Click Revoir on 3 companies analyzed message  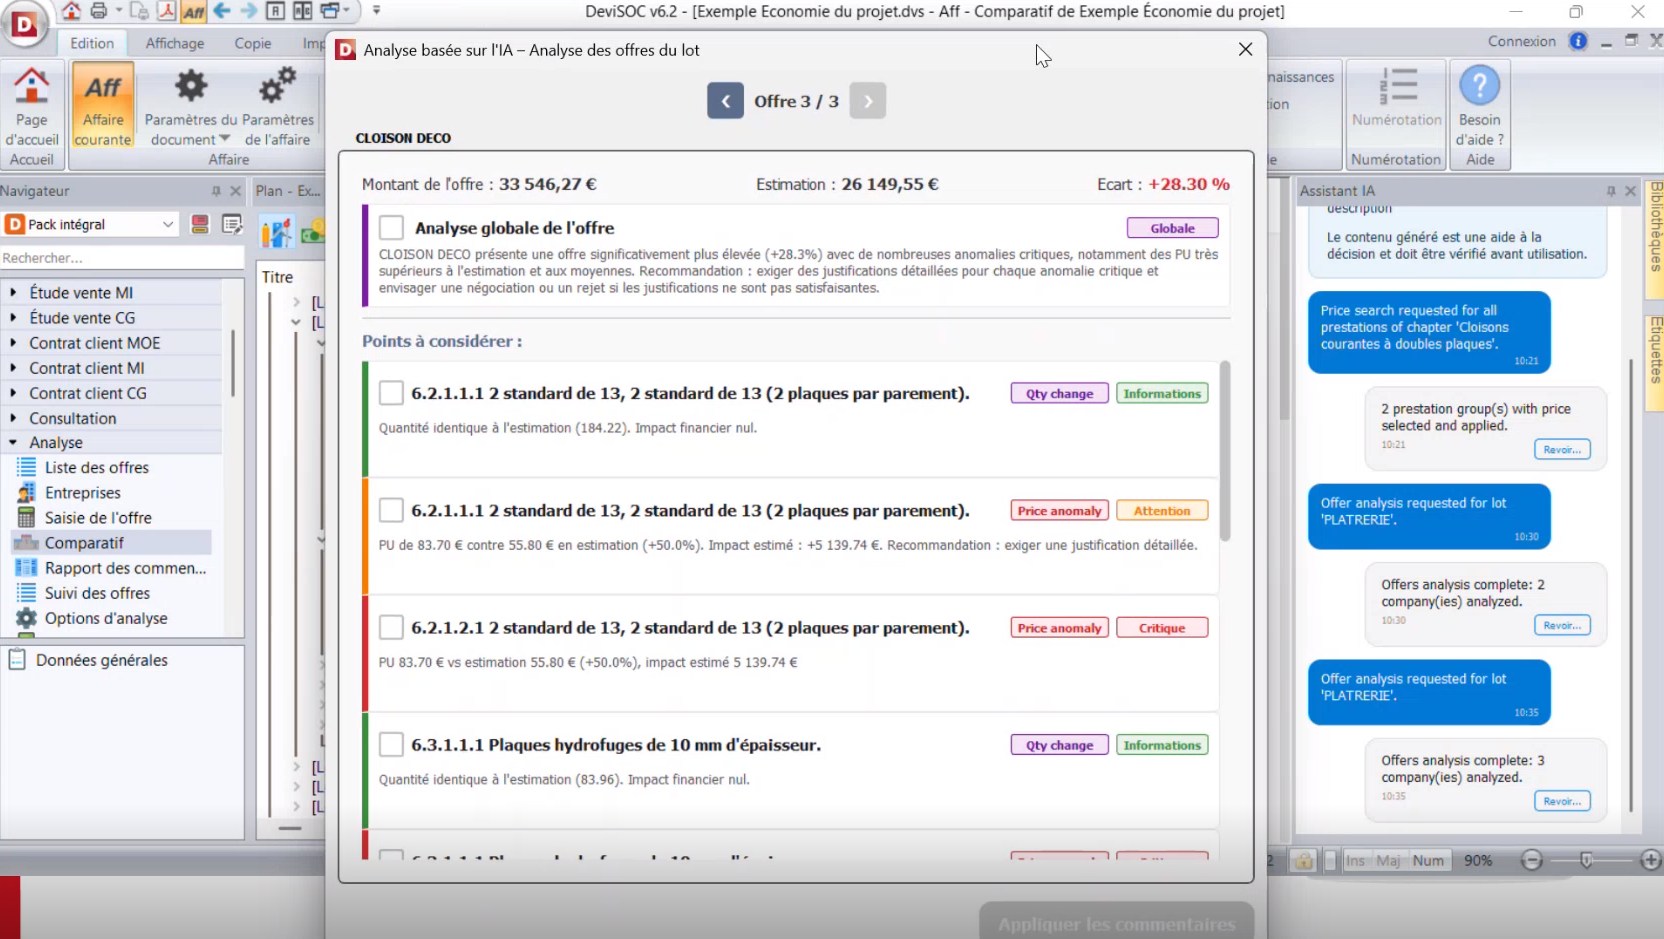click(x=1561, y=801)
